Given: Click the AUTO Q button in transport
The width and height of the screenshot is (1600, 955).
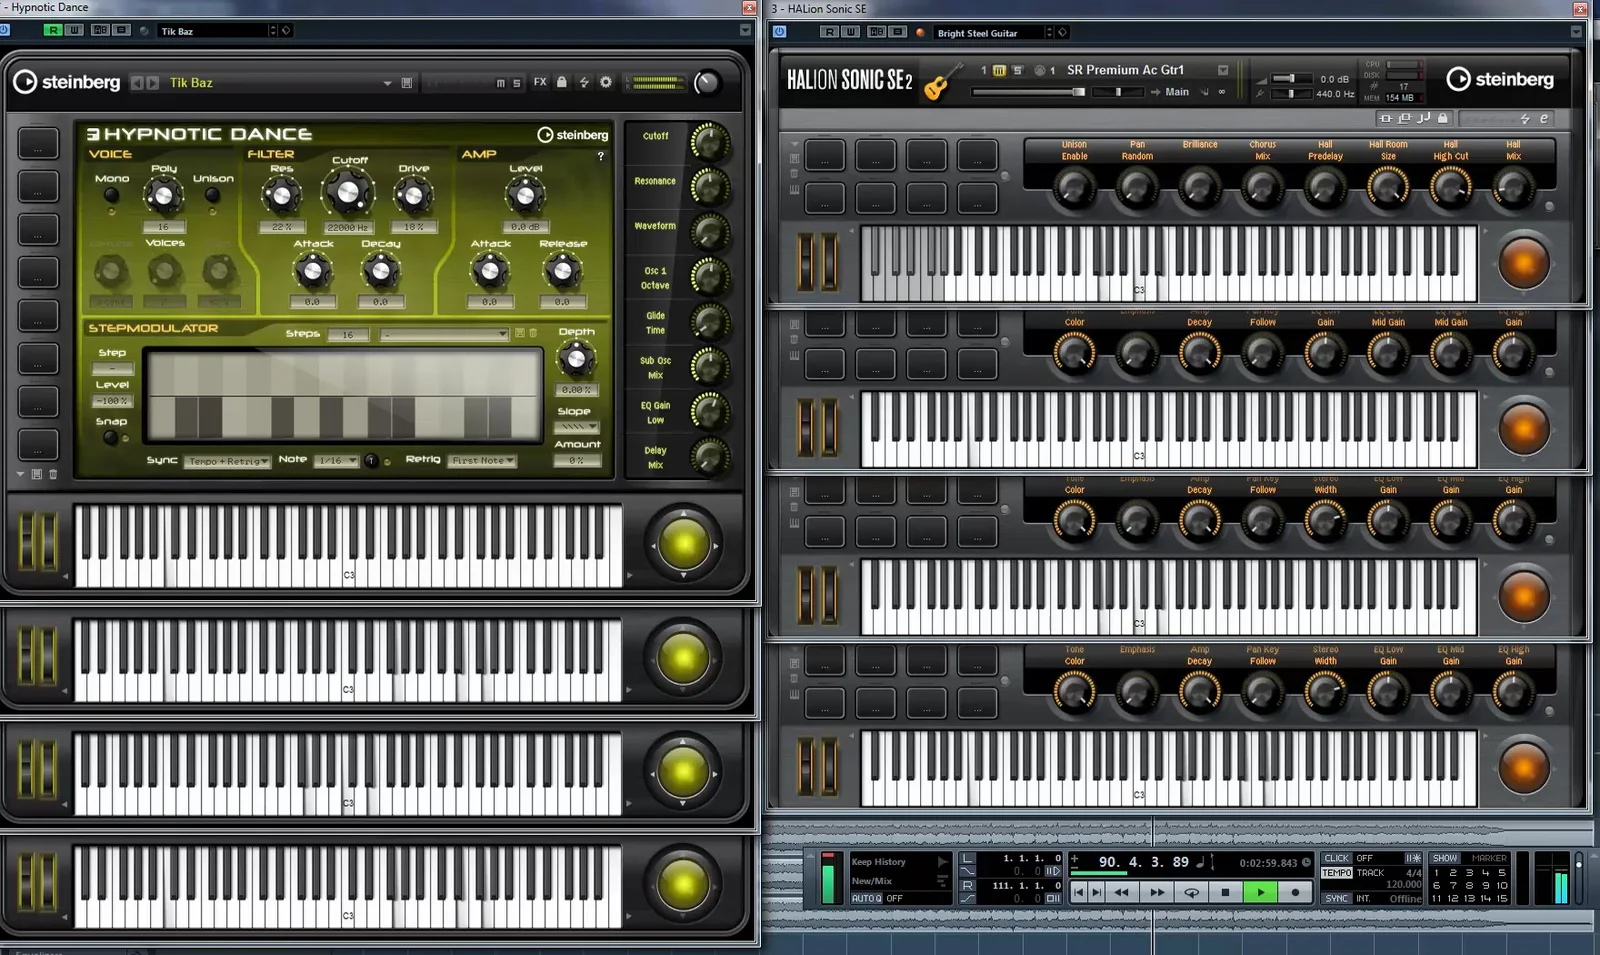Looking at the screenshot, I should 865,898.
